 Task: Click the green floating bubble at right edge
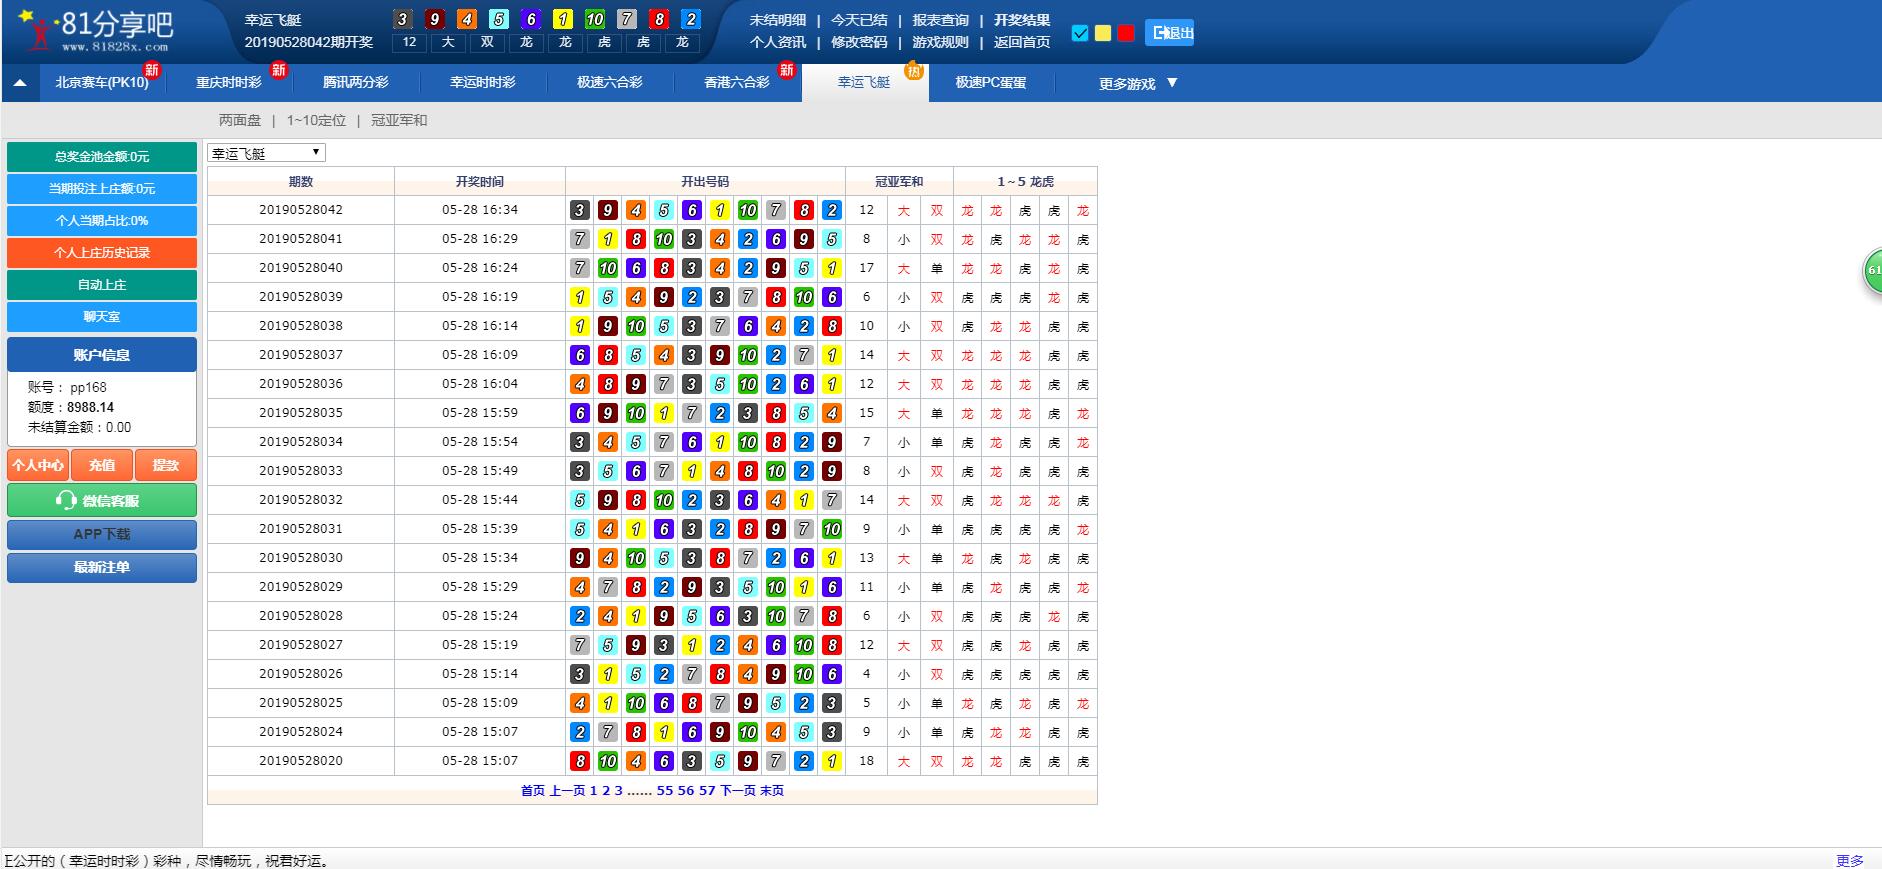1871,270
